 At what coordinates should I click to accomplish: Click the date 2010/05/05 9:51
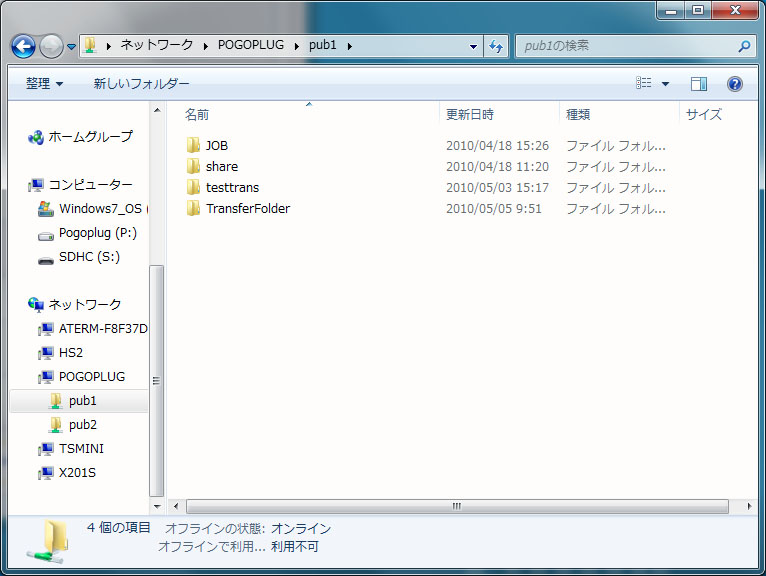(493, 209)
